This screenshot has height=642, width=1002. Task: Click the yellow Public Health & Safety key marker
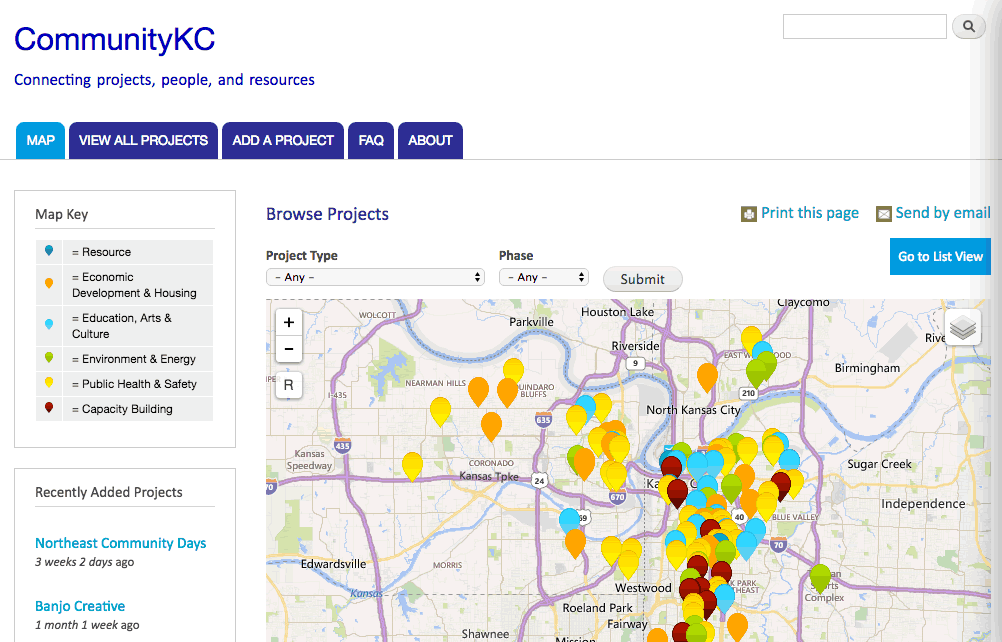pyautogui.click(x=49, y=383)
